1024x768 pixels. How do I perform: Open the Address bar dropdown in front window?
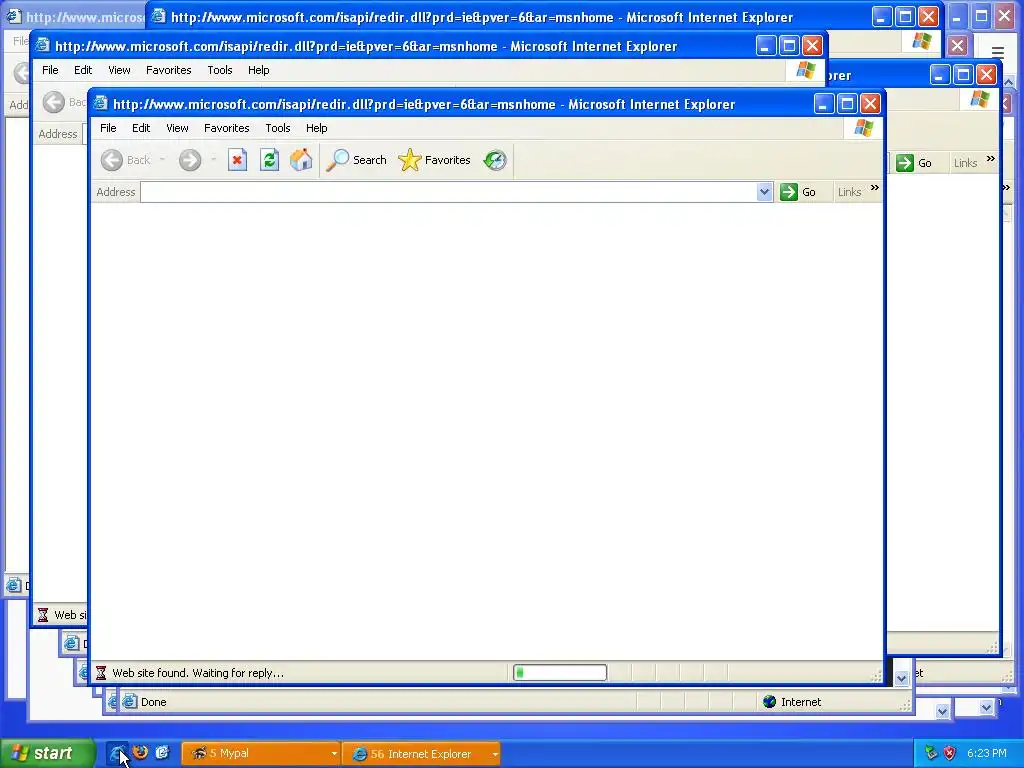pos(764,192)
